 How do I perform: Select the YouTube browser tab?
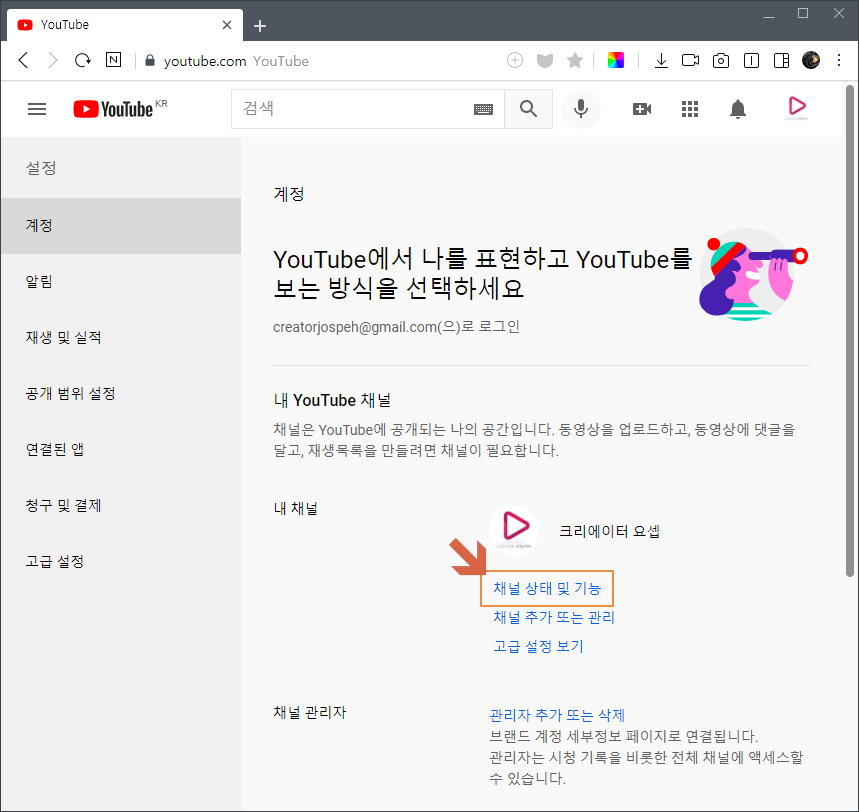click(125, 25)
